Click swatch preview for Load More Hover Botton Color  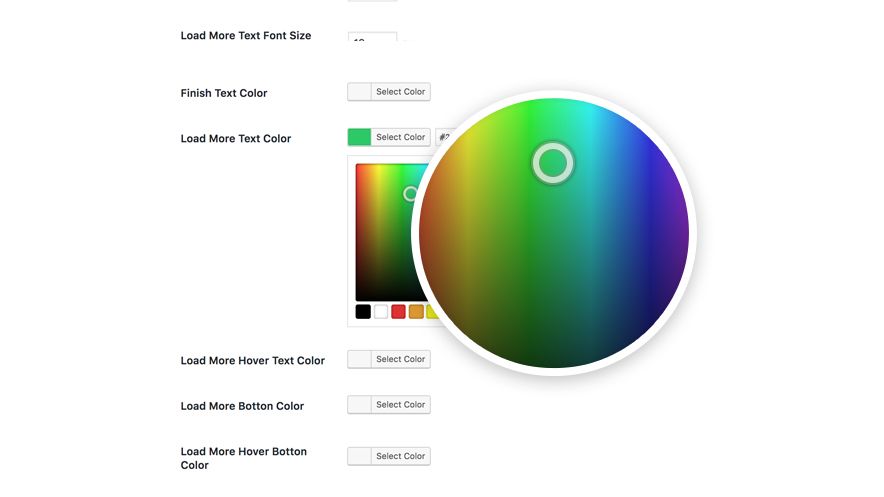359,456
